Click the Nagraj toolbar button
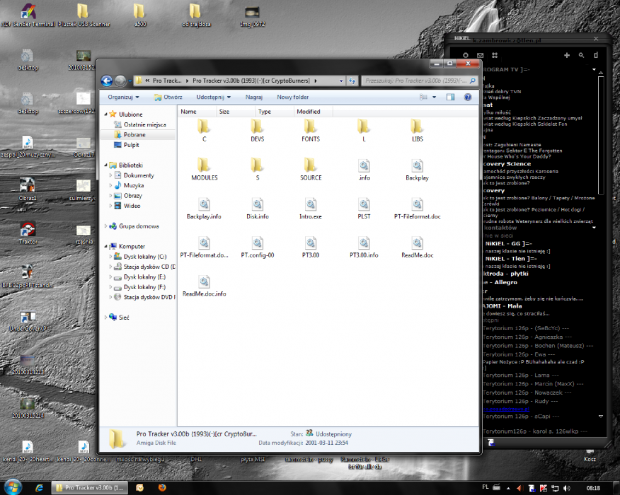The height and width of the screenshot is (495, 620). (254, 97)
